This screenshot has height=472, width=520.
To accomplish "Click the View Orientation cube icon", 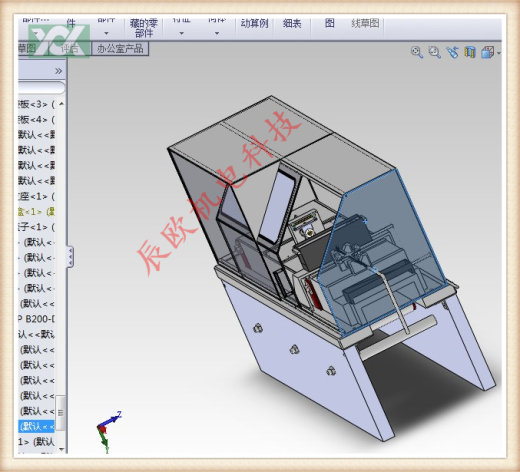I will click(487, 52).
